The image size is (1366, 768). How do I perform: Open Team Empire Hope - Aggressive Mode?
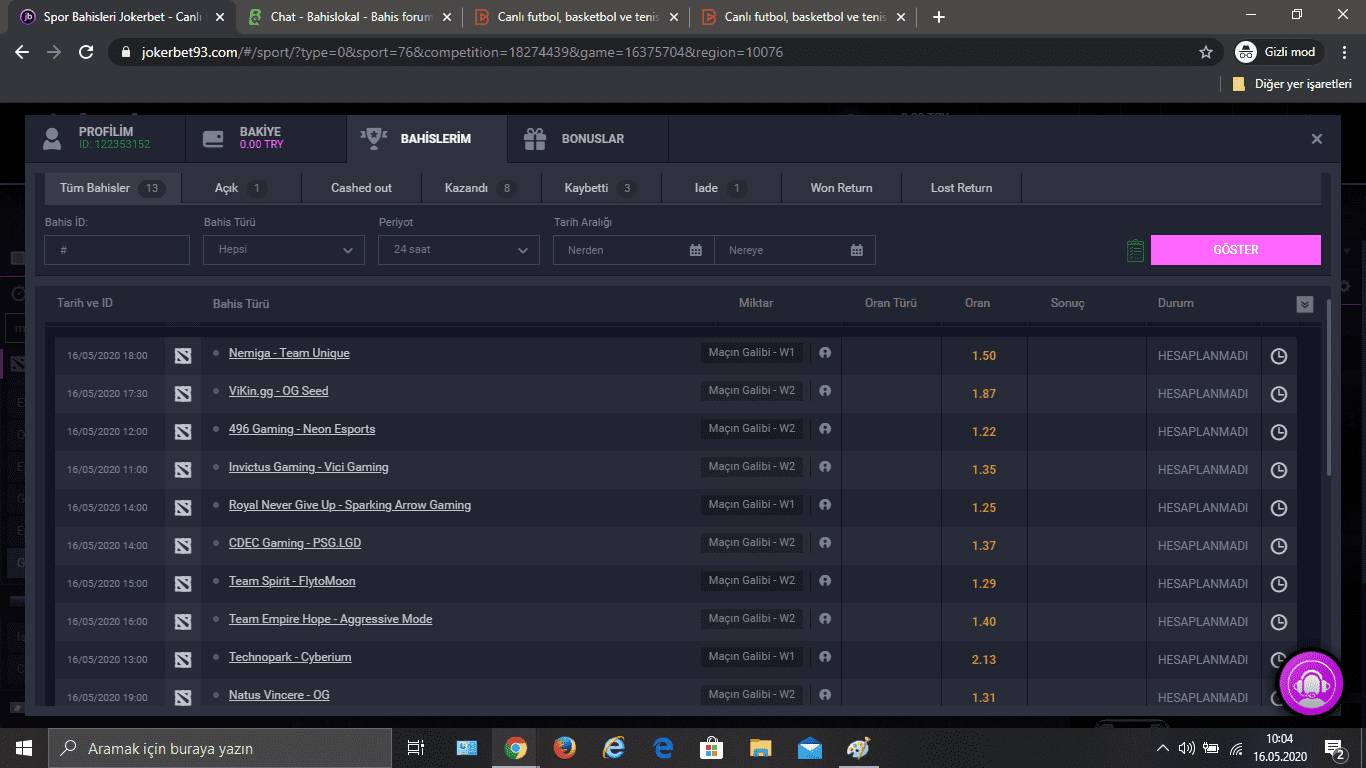(x=330, y=619)
